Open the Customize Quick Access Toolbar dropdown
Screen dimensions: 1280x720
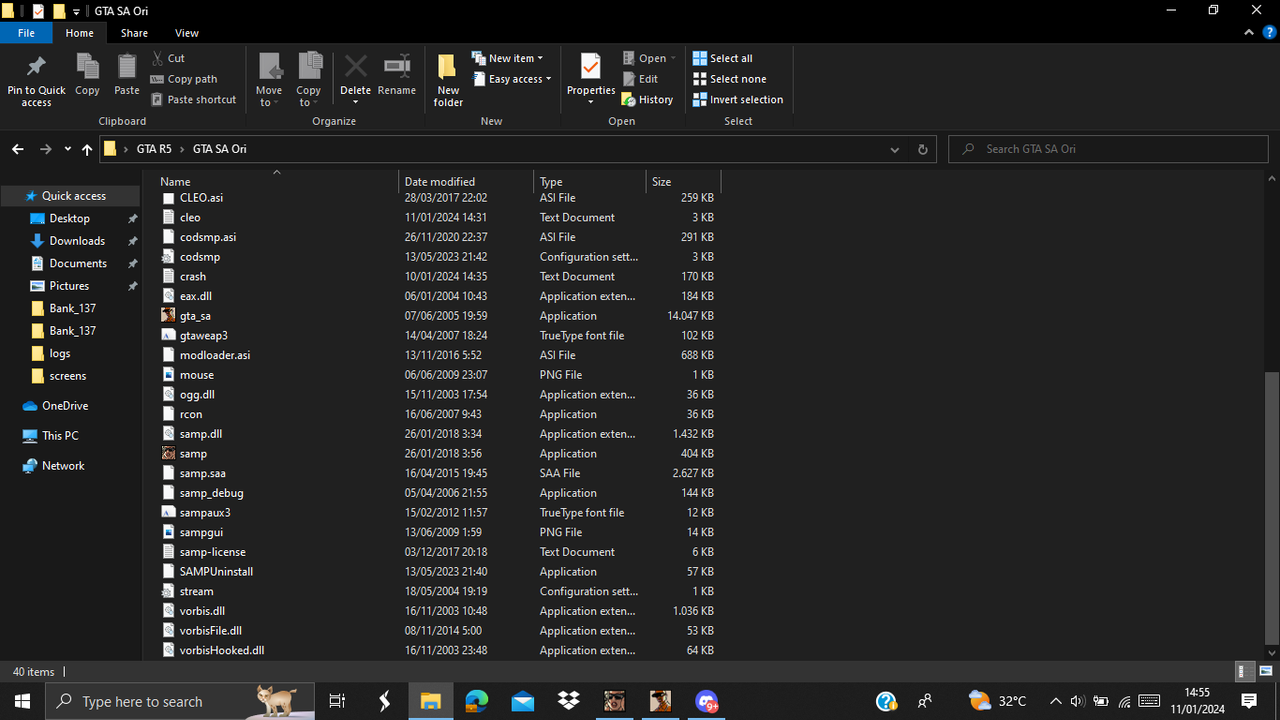point(76,12)
